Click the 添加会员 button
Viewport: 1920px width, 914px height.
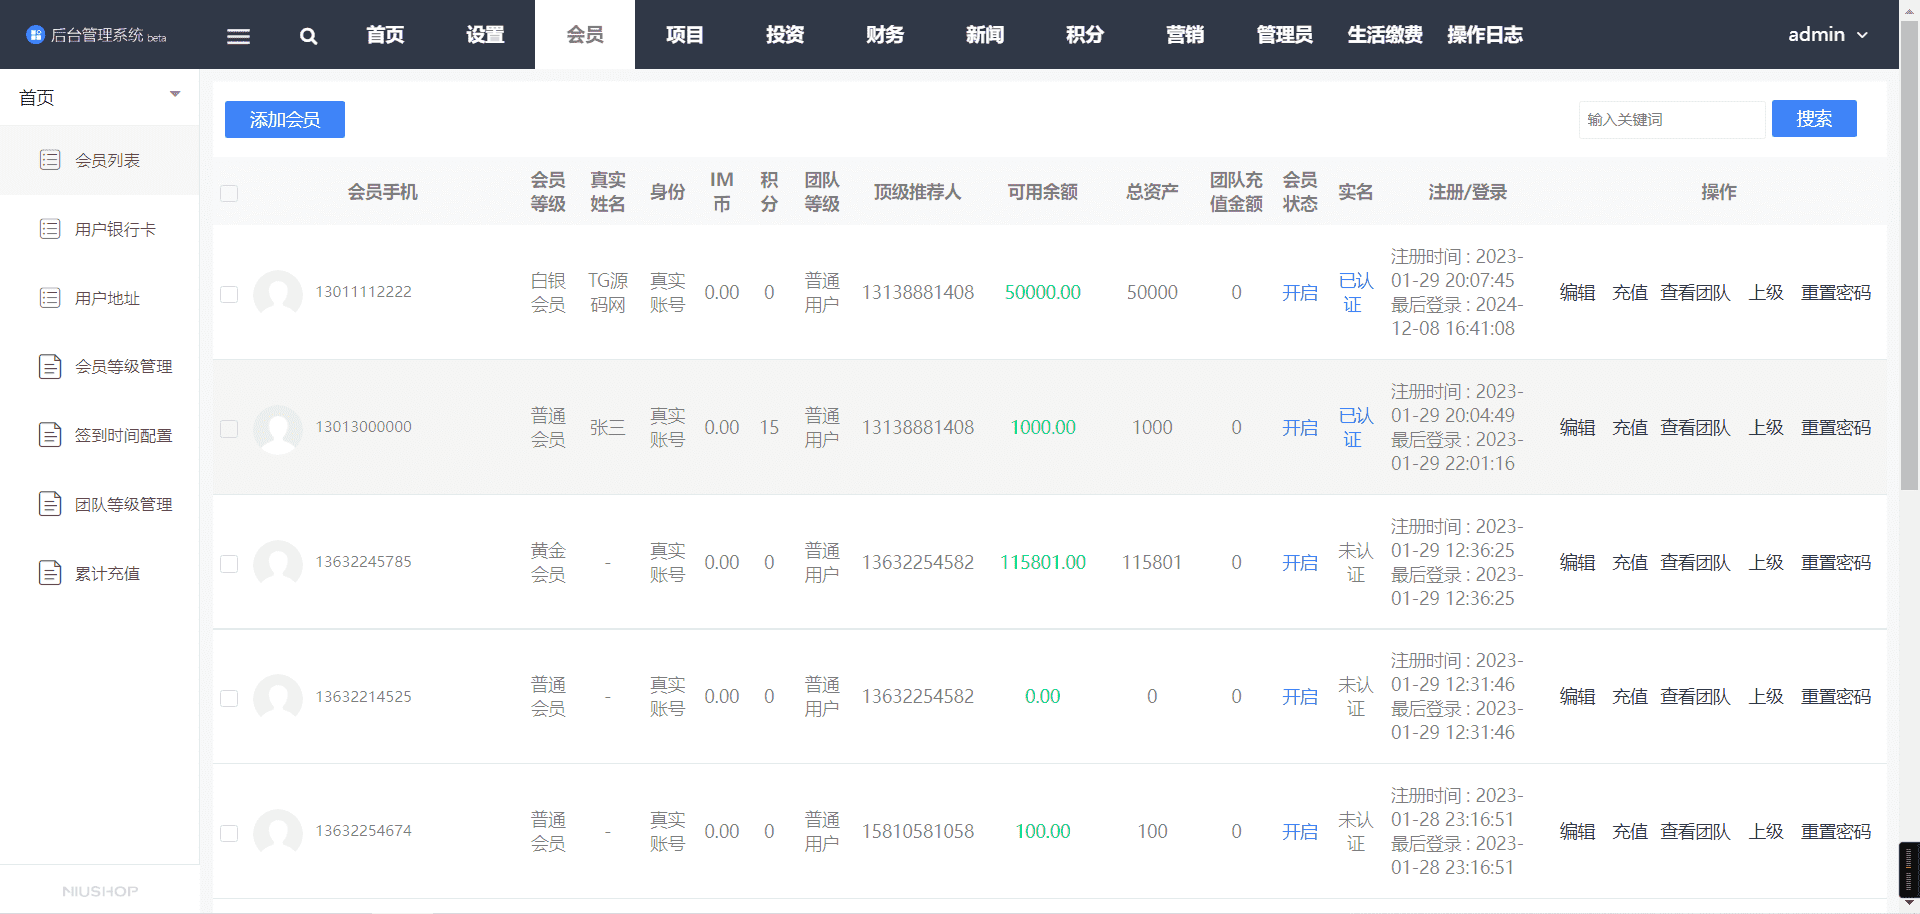coord(285,120)
